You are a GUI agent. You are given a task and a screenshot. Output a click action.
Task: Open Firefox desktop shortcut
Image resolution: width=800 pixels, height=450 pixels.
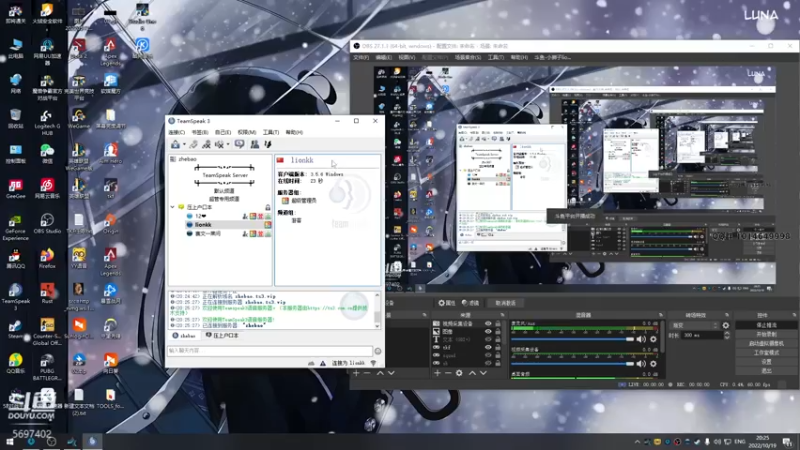47,258
